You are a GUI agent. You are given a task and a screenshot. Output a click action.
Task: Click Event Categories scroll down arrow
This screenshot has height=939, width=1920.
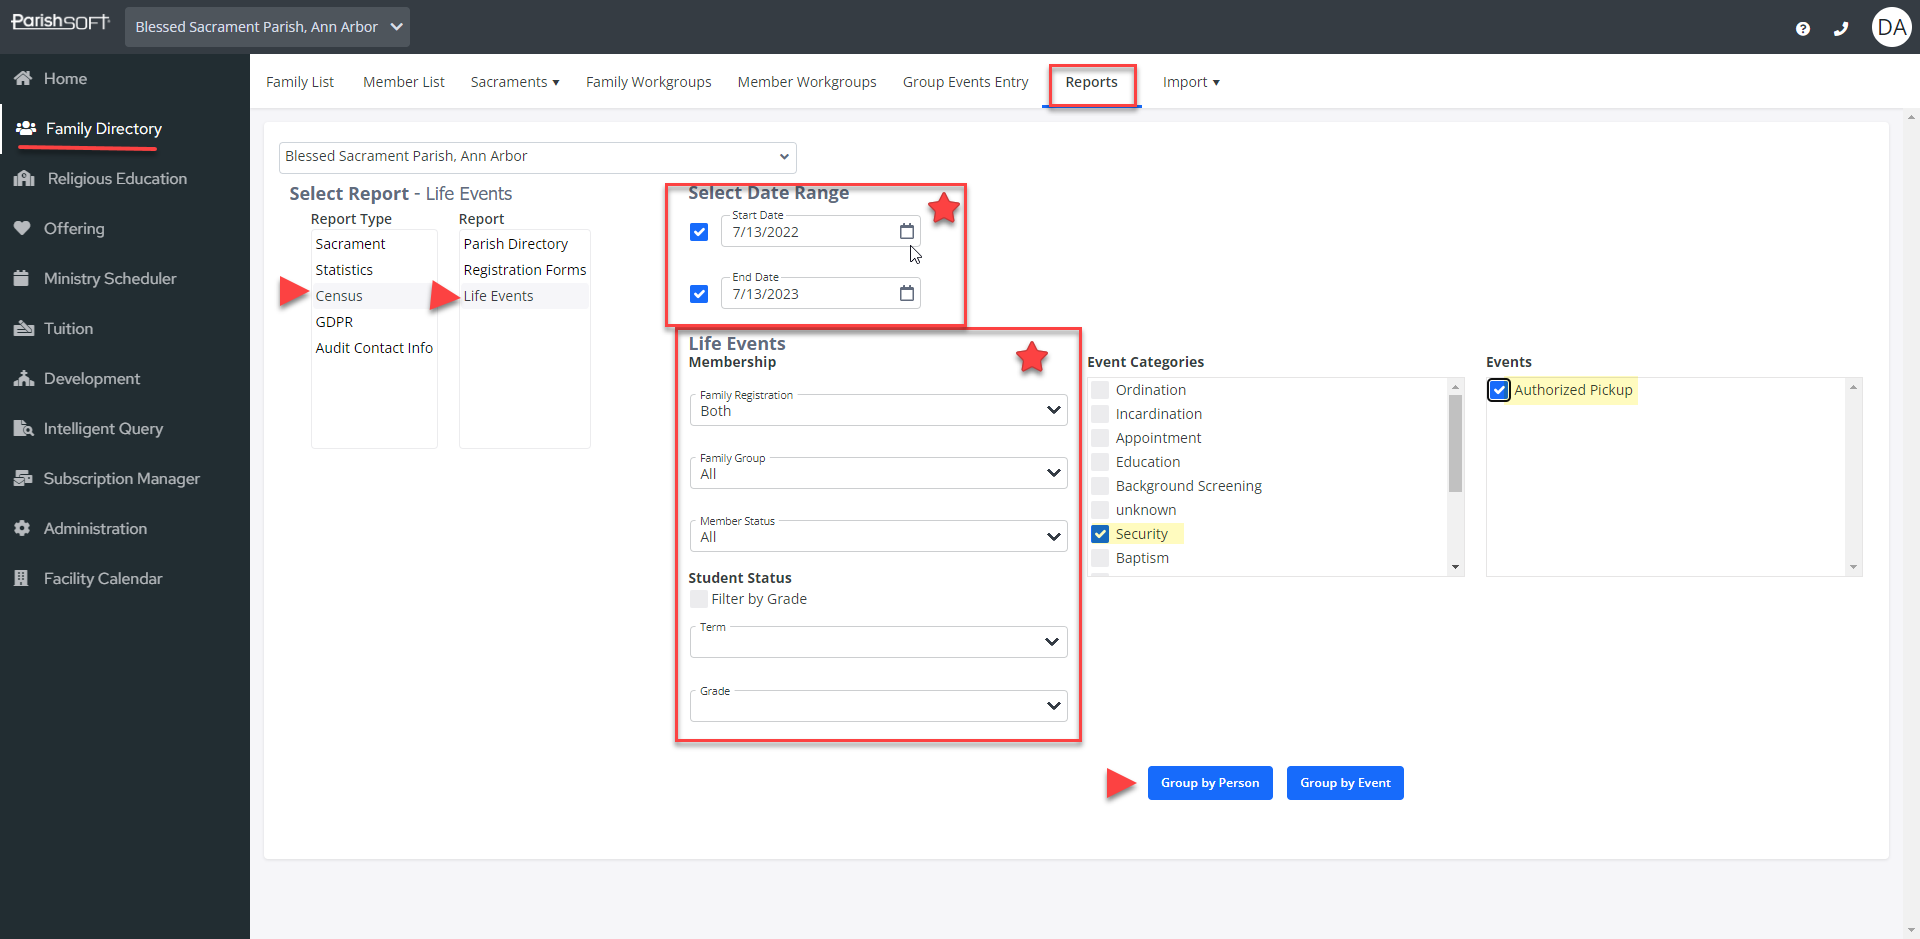click(1455, 567)
